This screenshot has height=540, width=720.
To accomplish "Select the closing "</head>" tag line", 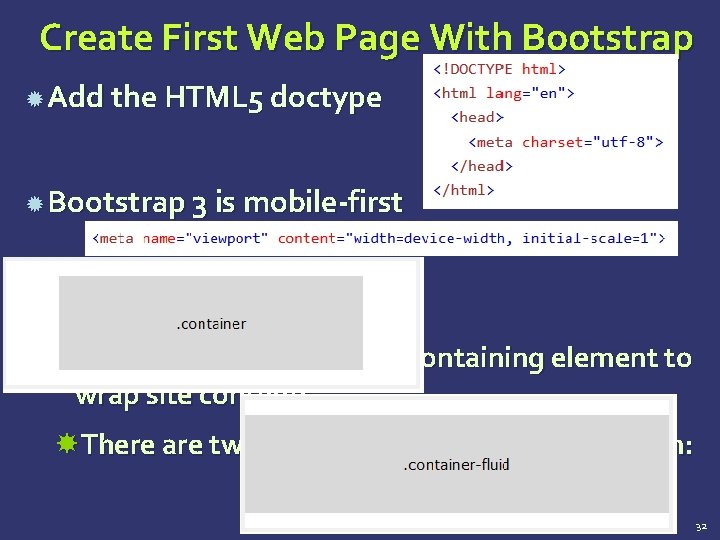I will click(482, 166).
